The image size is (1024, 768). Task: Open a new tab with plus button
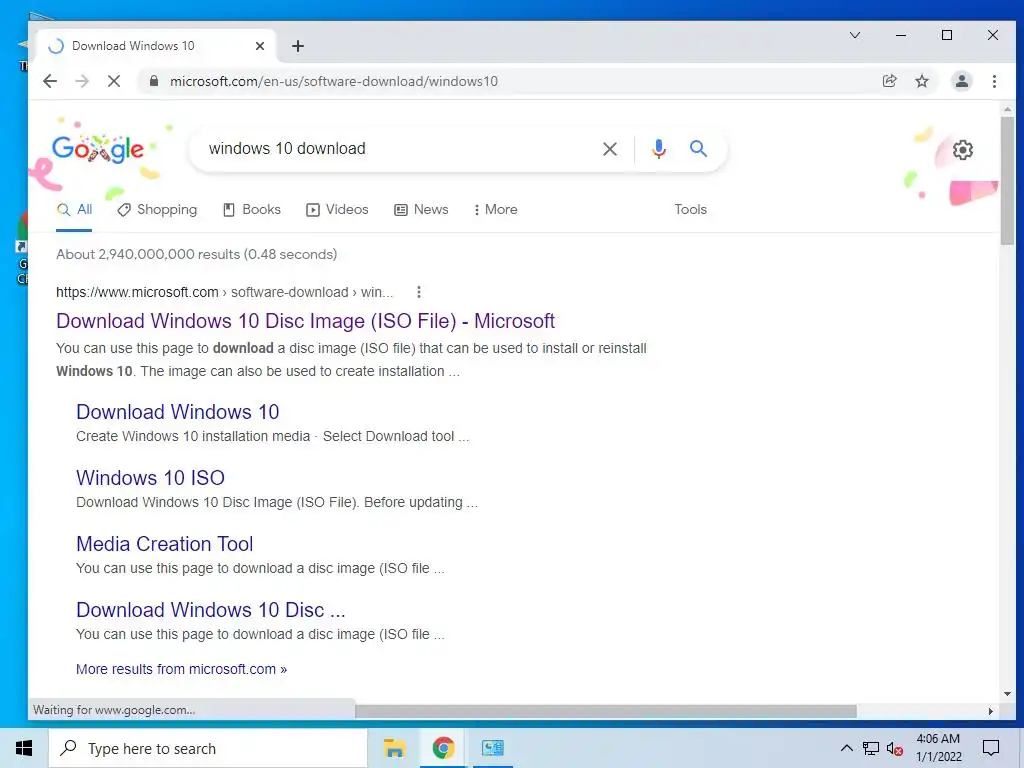pyautogui.click(x=298, y=46)
